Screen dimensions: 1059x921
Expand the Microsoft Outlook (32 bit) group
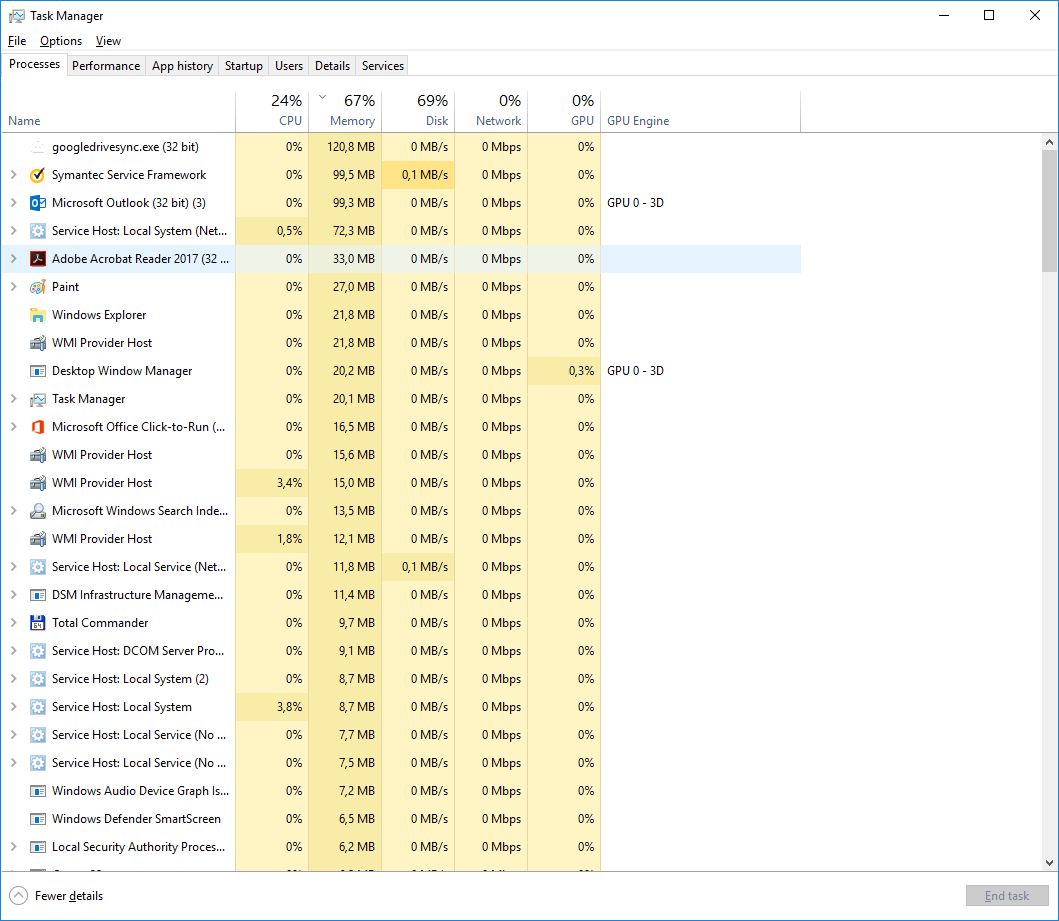point(14,203)
